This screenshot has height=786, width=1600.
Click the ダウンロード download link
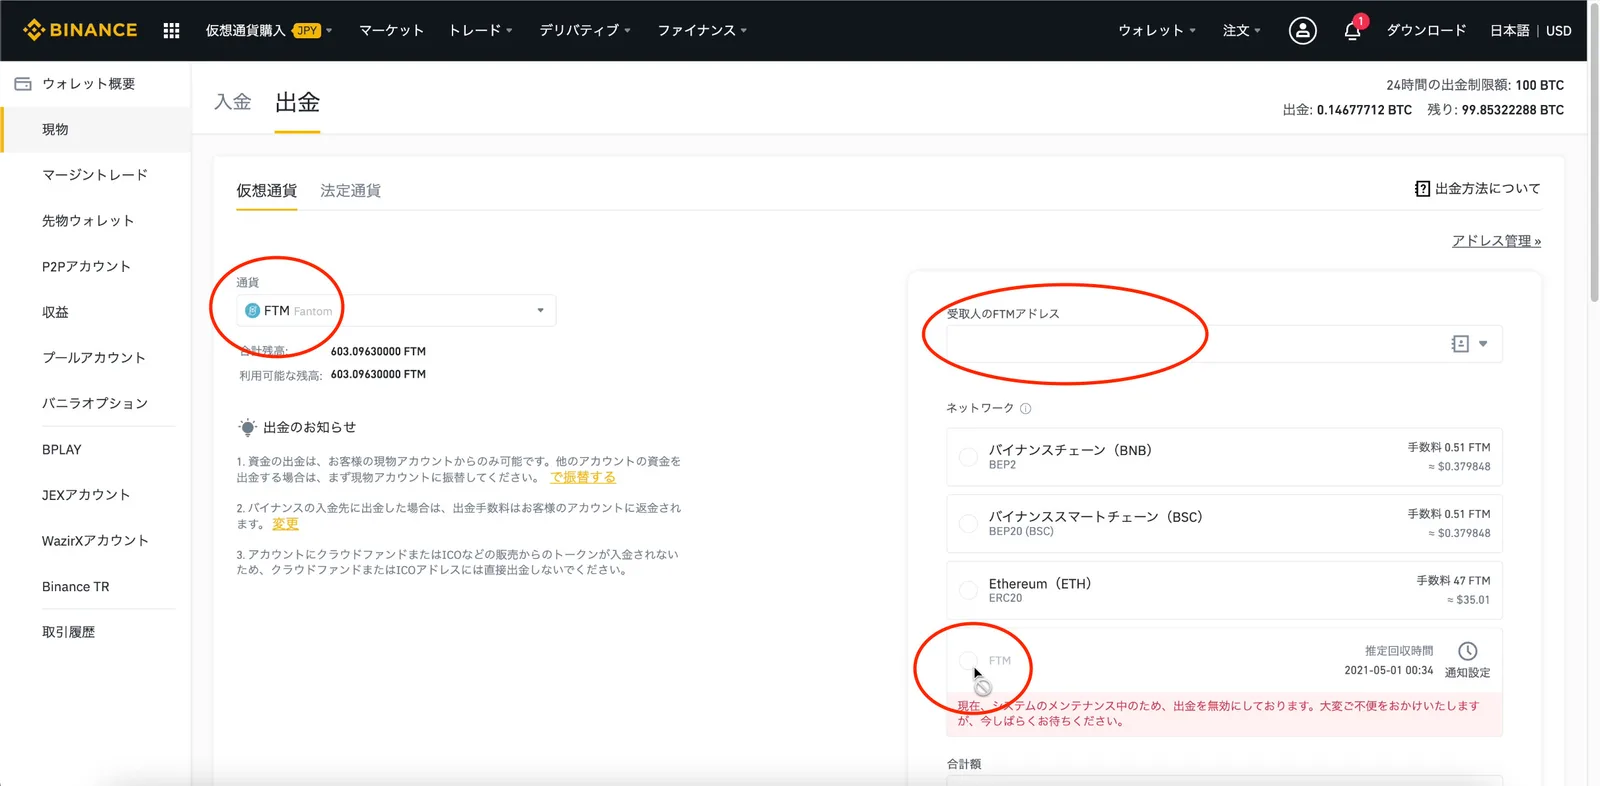[x=1426, y=31]
